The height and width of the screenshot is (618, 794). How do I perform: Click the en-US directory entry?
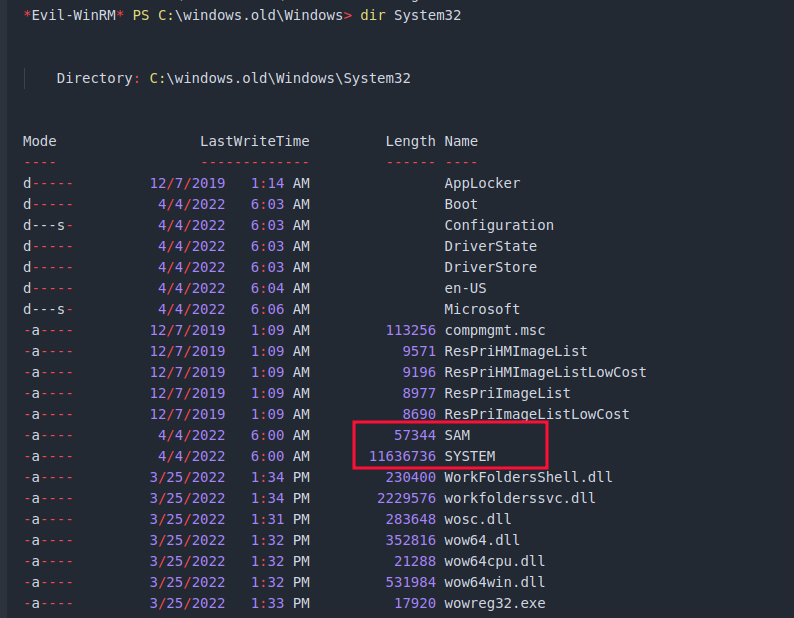(465, 288)
